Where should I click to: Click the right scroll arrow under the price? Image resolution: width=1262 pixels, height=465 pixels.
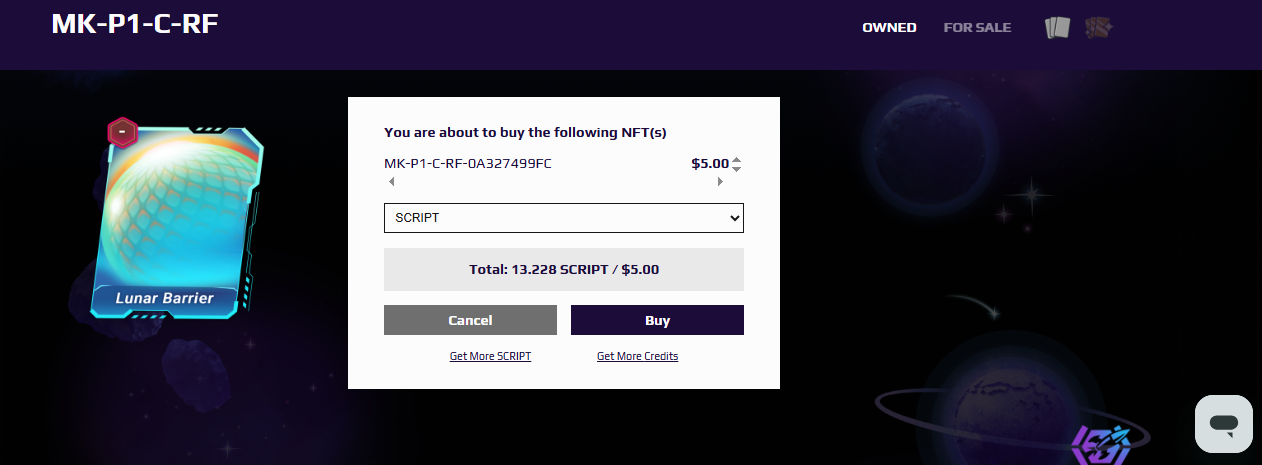click(x=719, y=182)
